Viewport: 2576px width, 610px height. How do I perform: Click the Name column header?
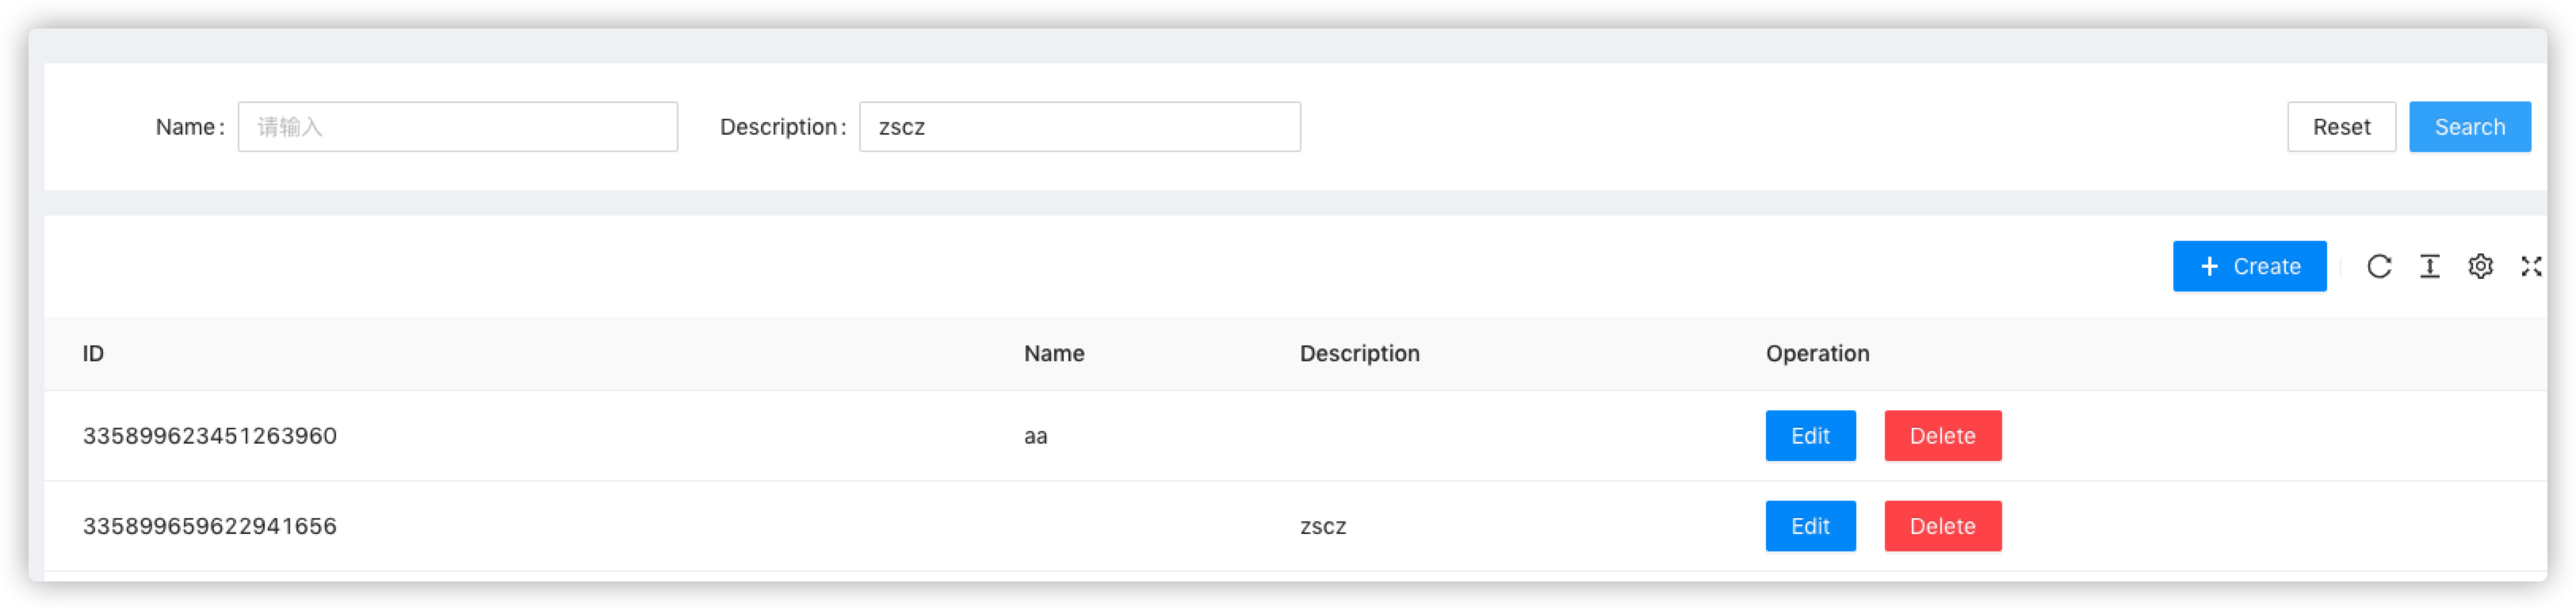tap(1054, 353)
